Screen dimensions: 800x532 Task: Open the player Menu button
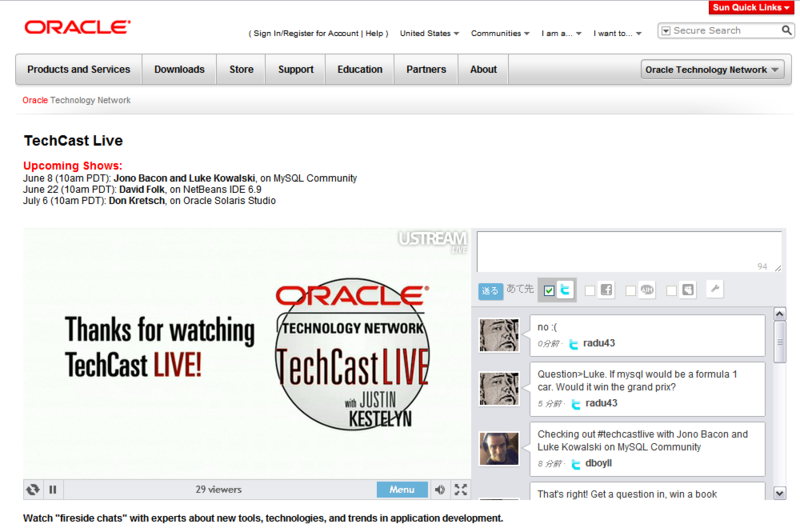(402, 490)
